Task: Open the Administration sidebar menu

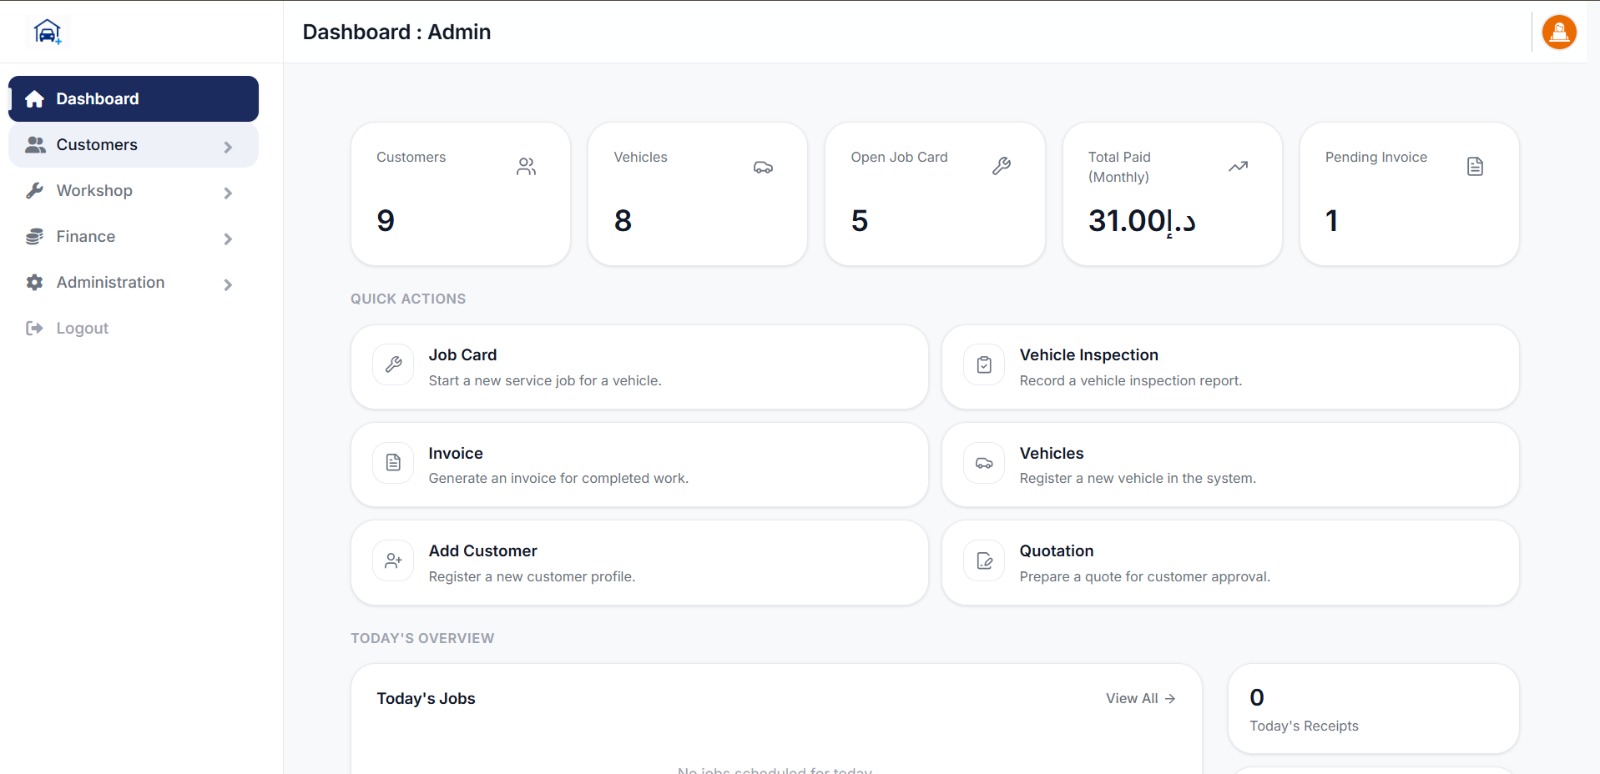Action: click(x=133, y=283)
